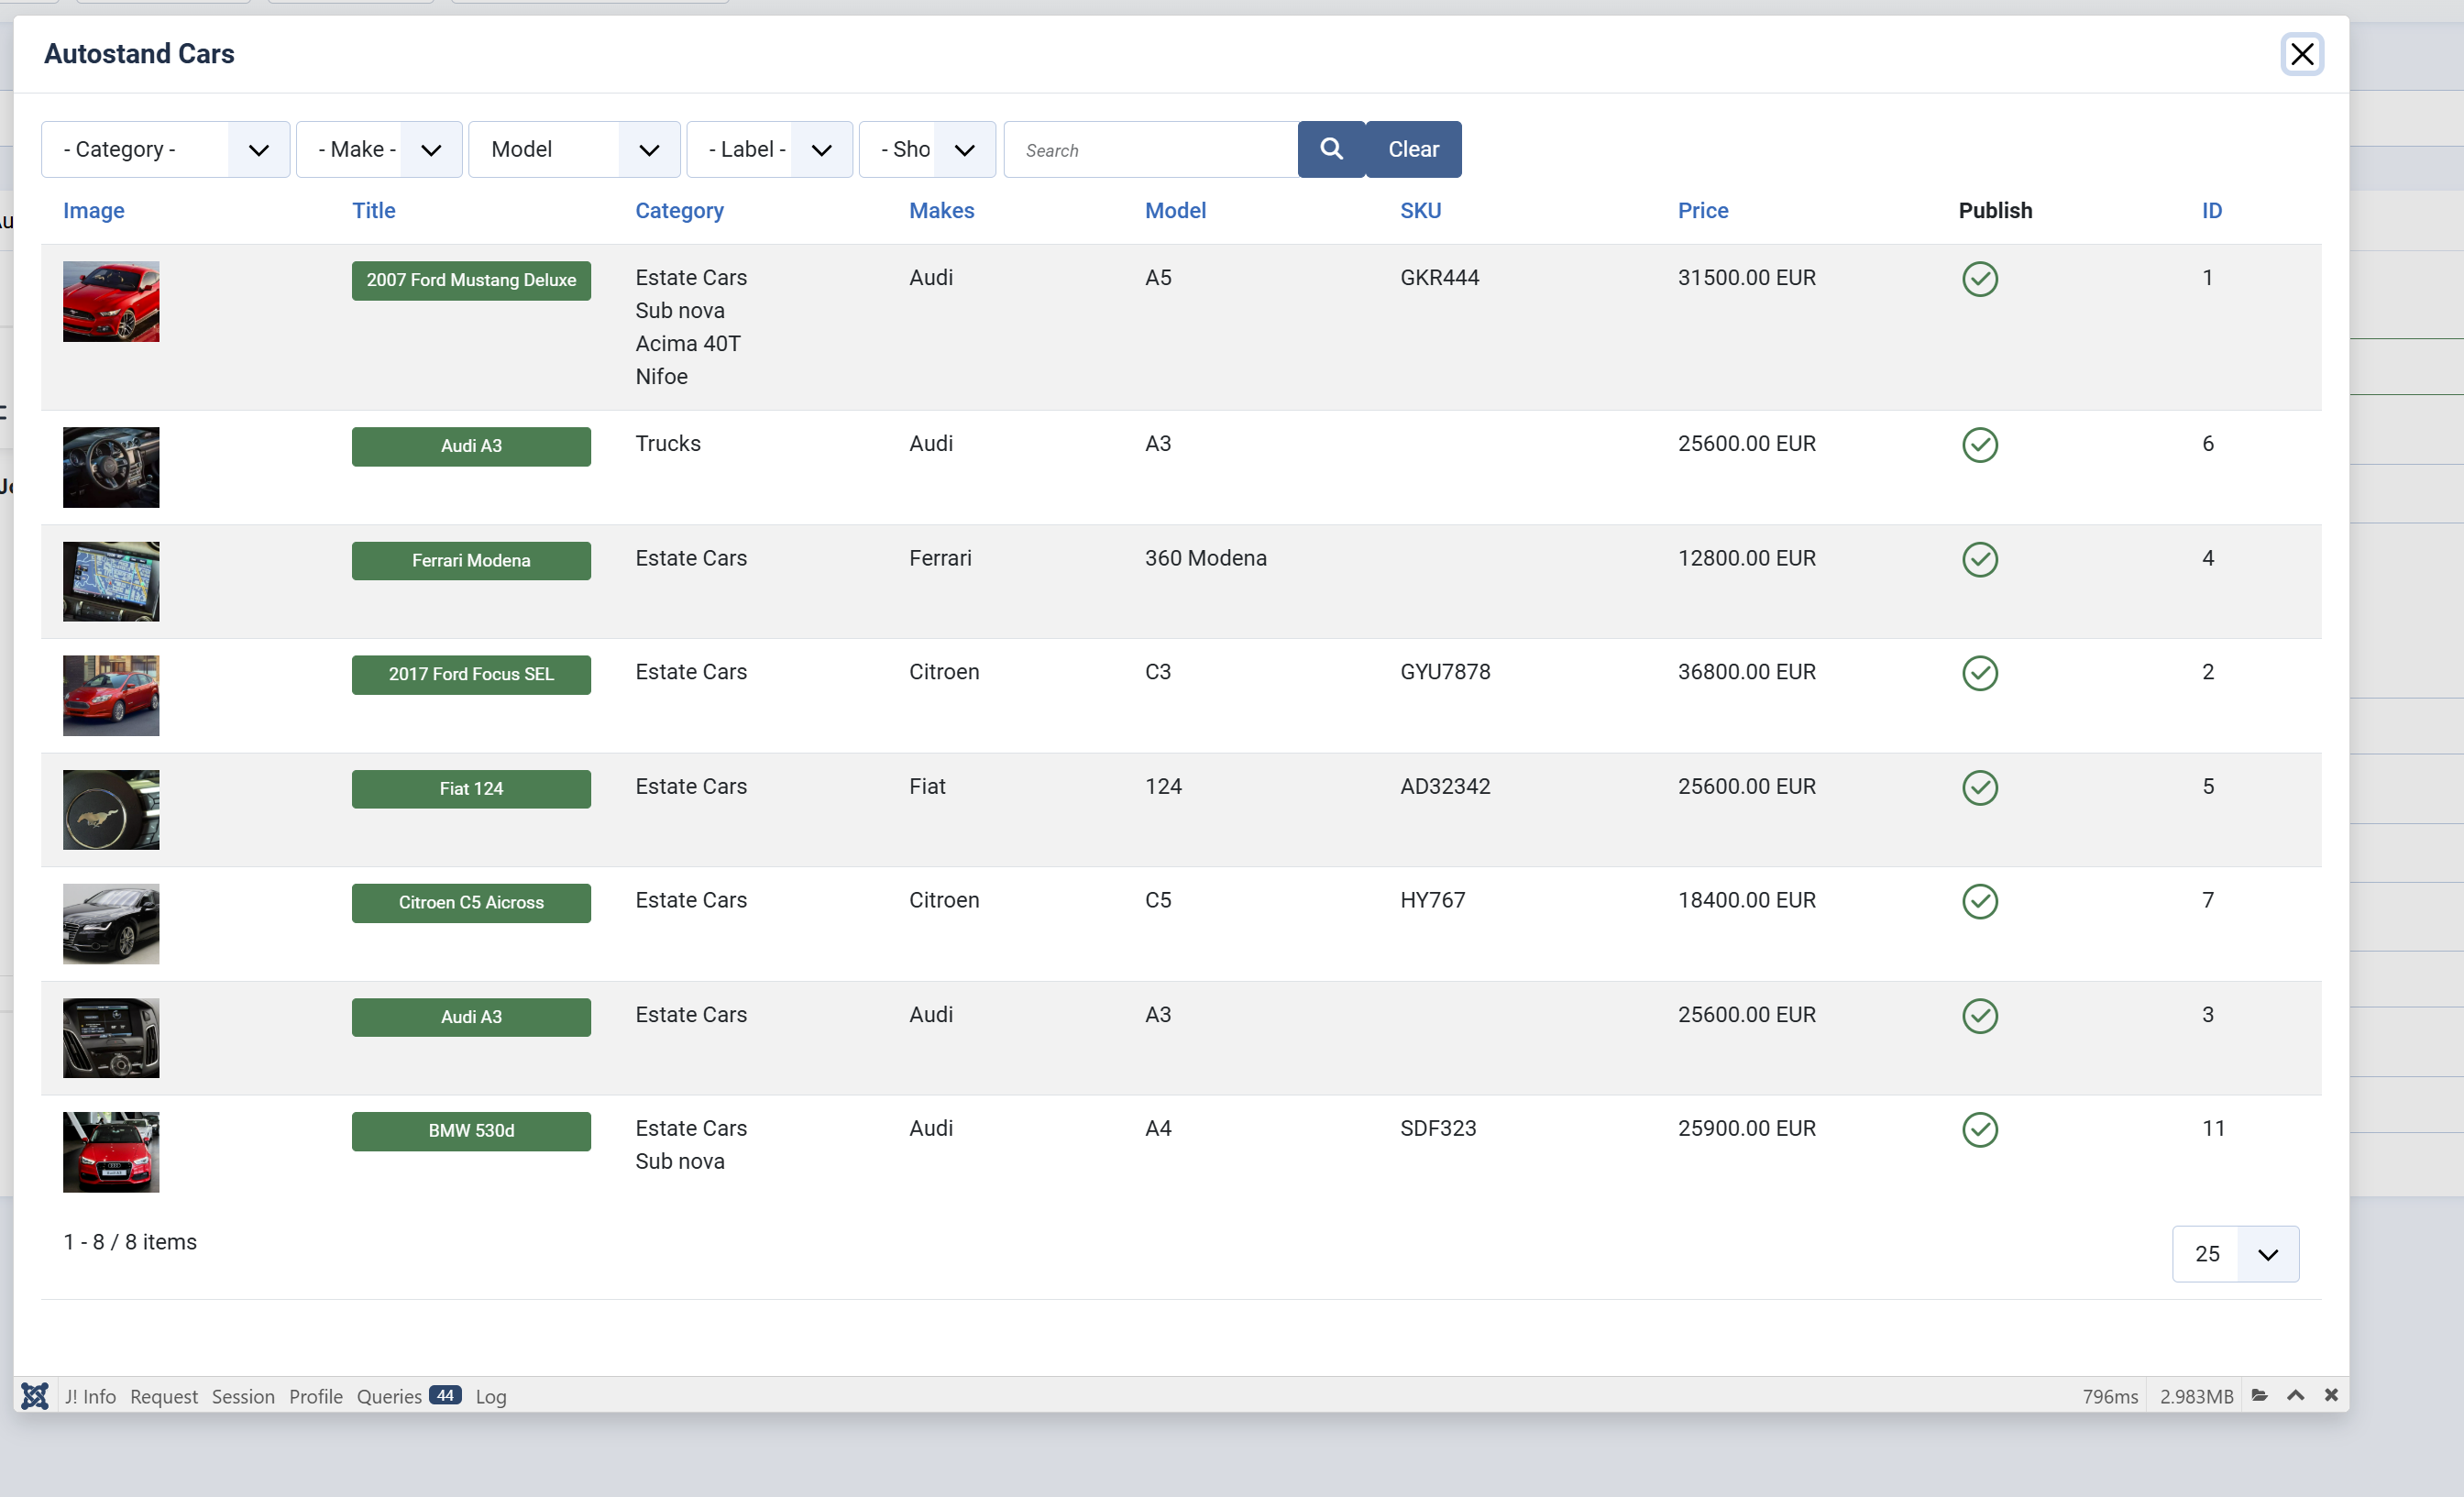Open the truncated Sho filter dropdown
Viewport: 2464px width, 1497px height.
pyautogui.click(x=927, y=149)
